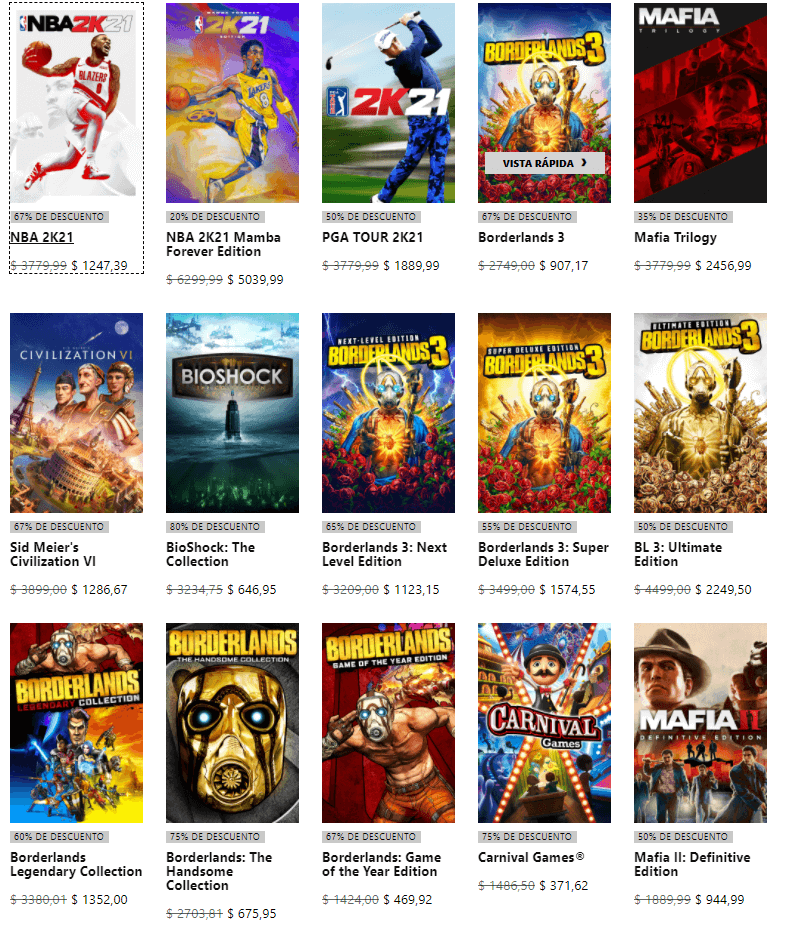Open Borderlands 3: Super Deluxe Edition cover
793x932 pixels.
point(545,413)
